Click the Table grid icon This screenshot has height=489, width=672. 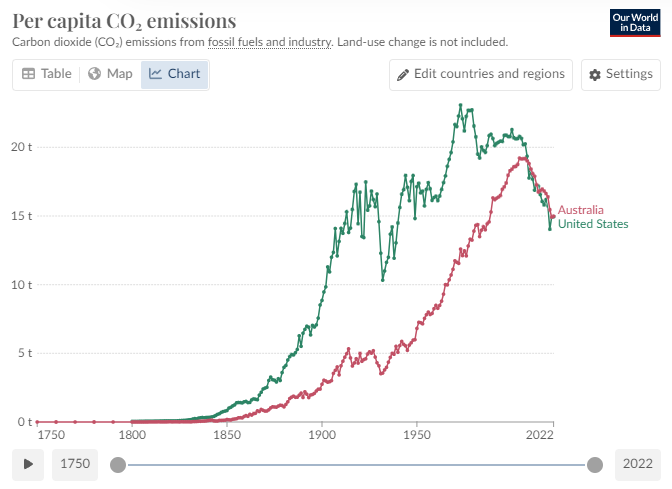click(x=28, y=74)
